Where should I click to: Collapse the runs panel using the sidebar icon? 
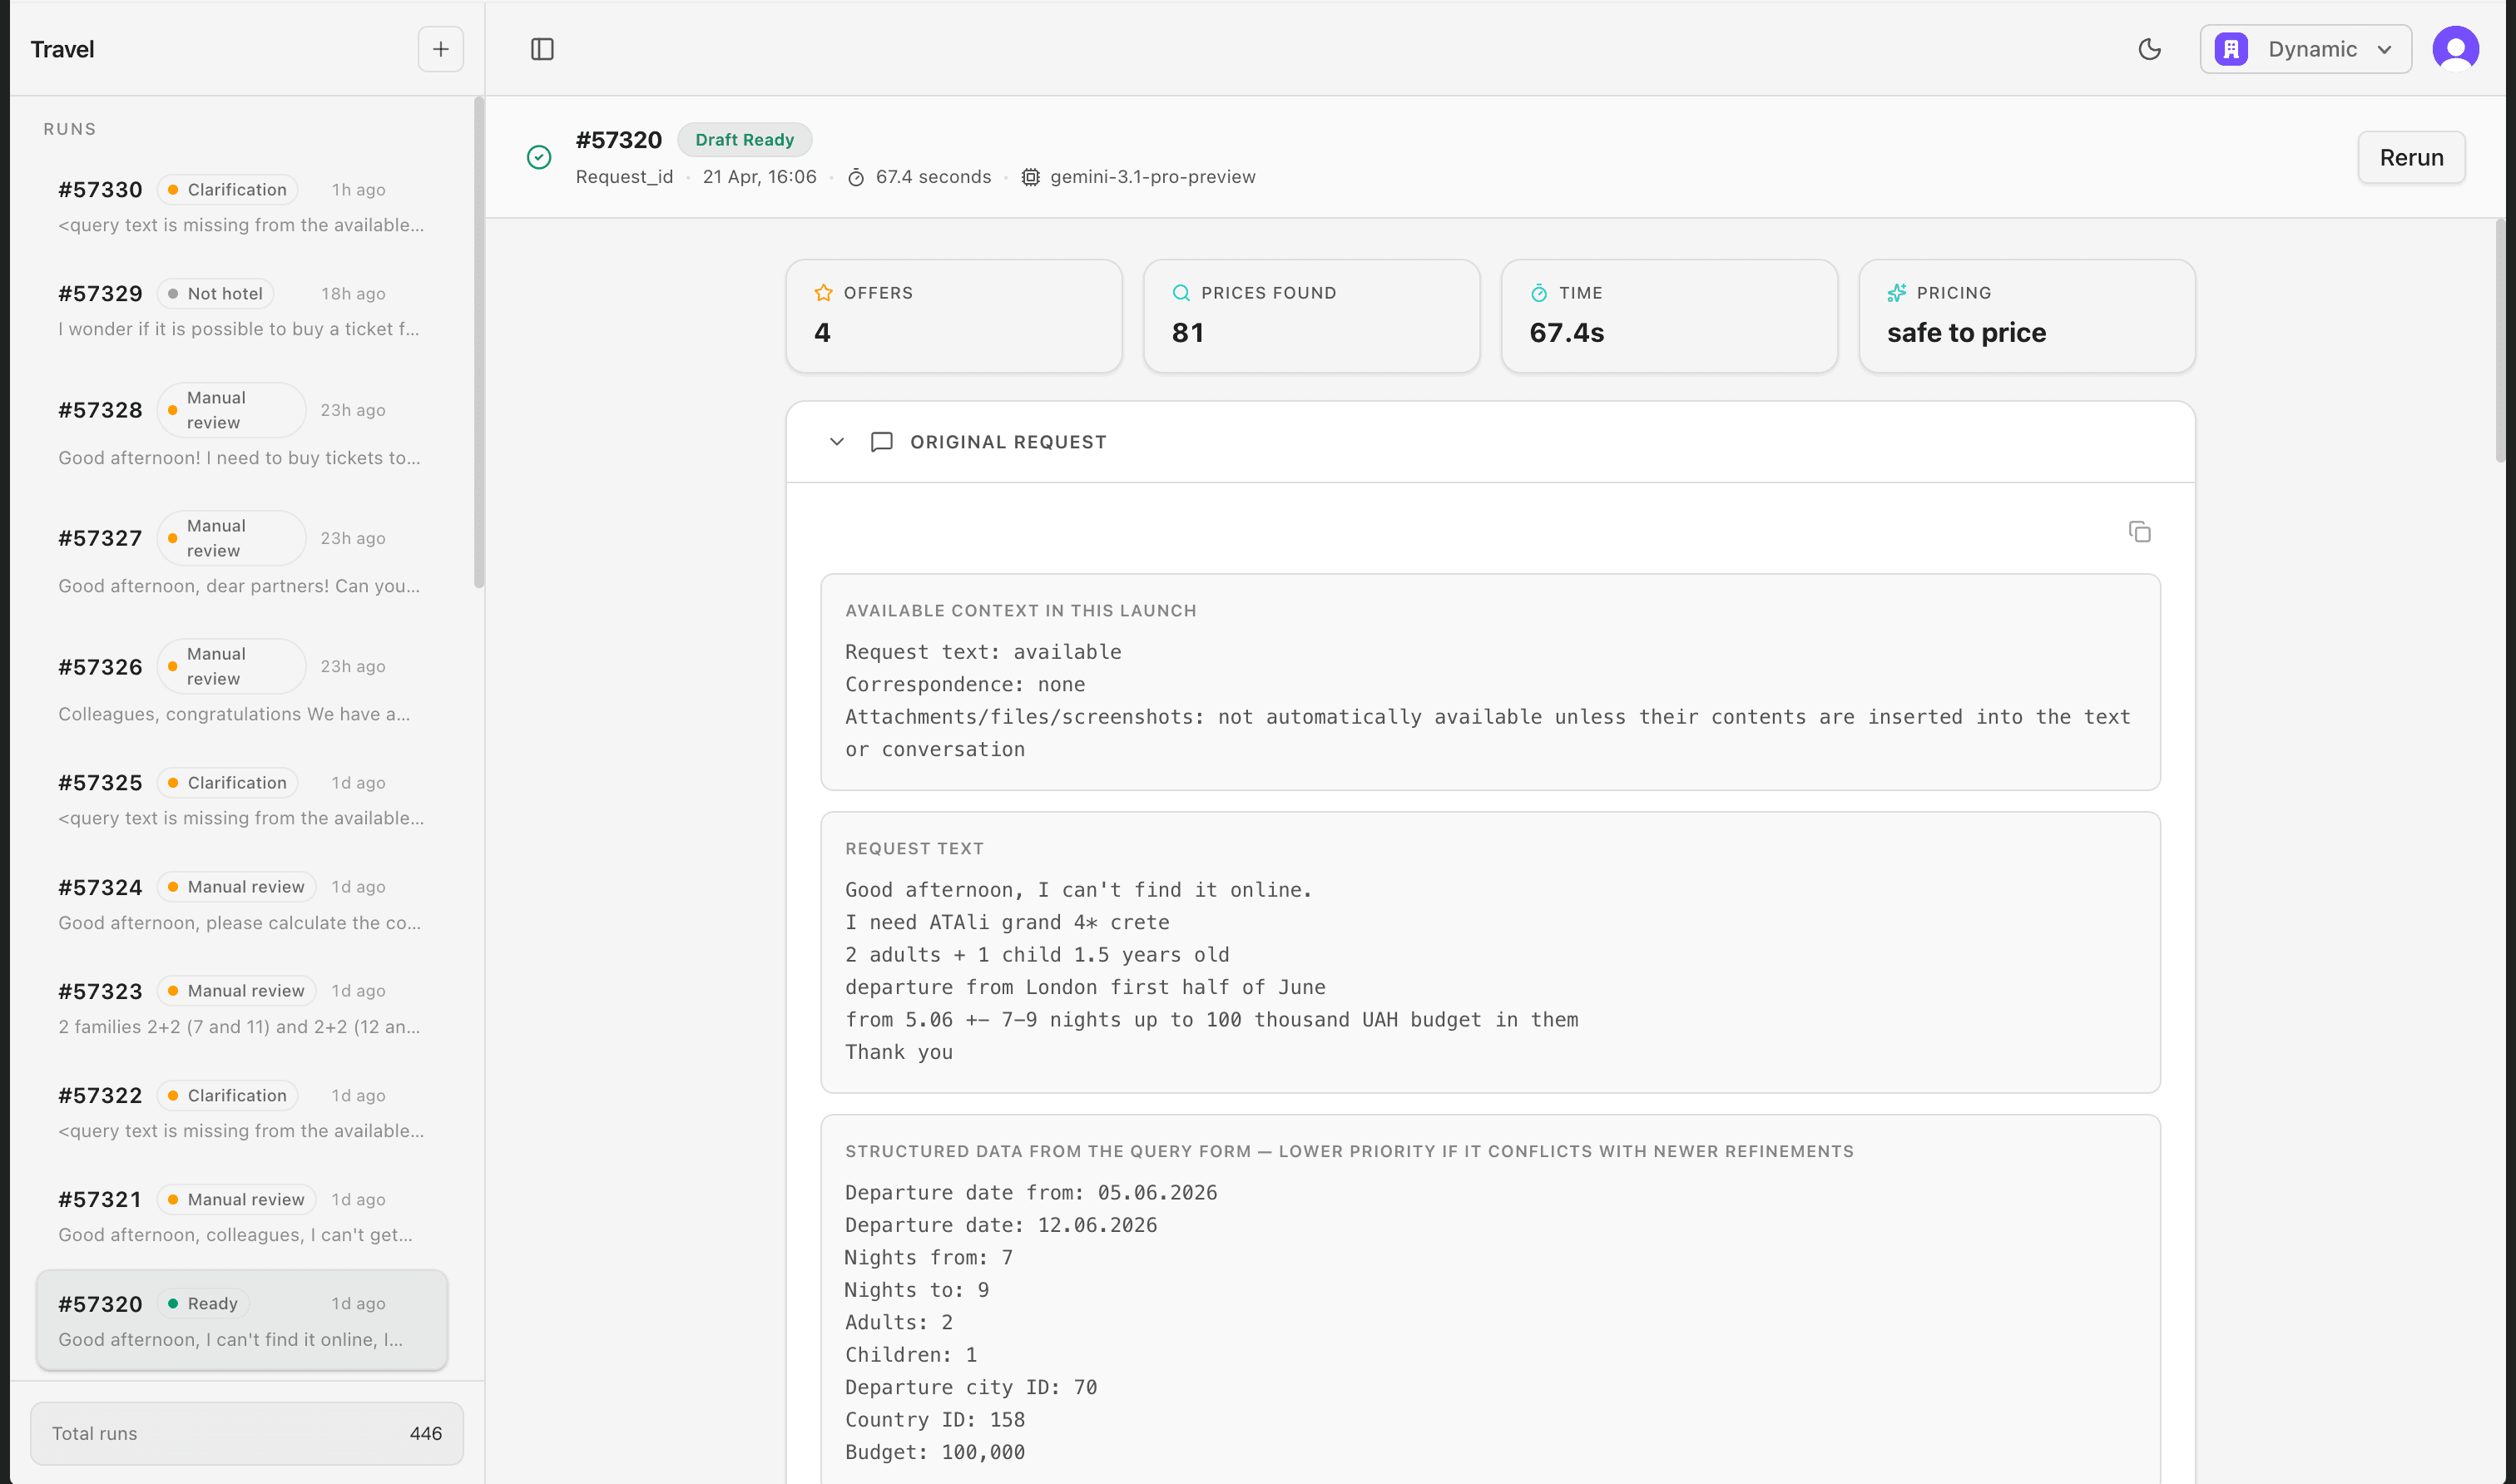[x=543, y=48]
